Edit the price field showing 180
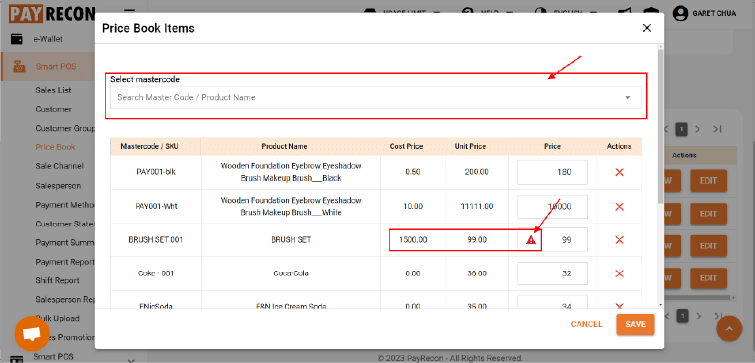The height and width of the screenshot is (363, 755). (552, 172)
